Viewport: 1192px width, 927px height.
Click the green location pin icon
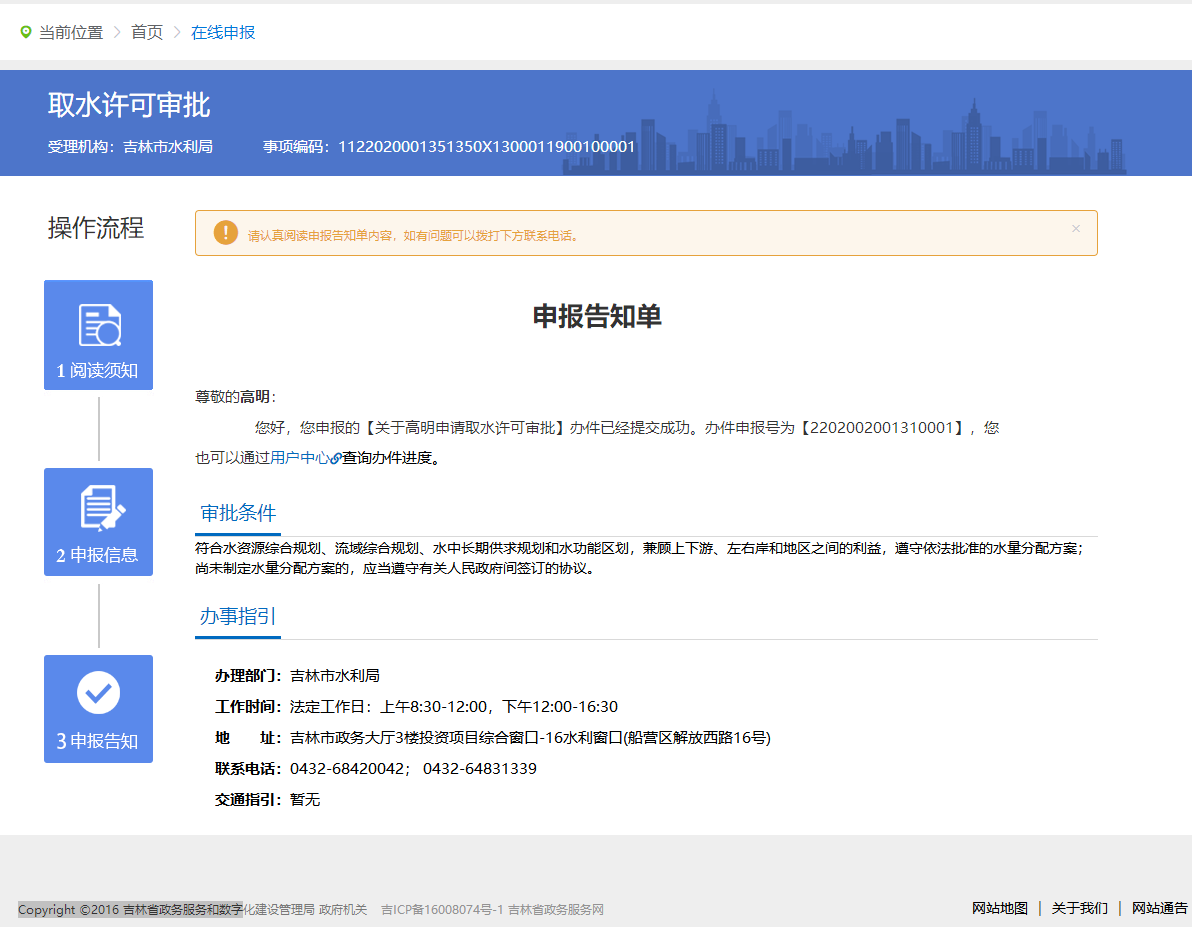(x=26, y=32)
